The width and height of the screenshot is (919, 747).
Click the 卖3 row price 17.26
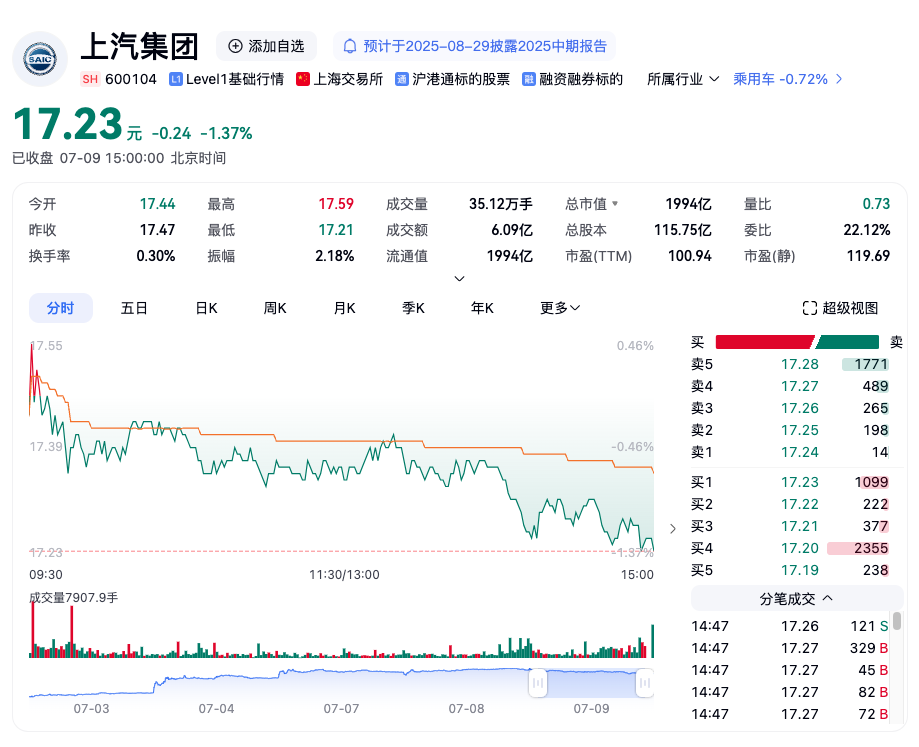click(799, 408)
